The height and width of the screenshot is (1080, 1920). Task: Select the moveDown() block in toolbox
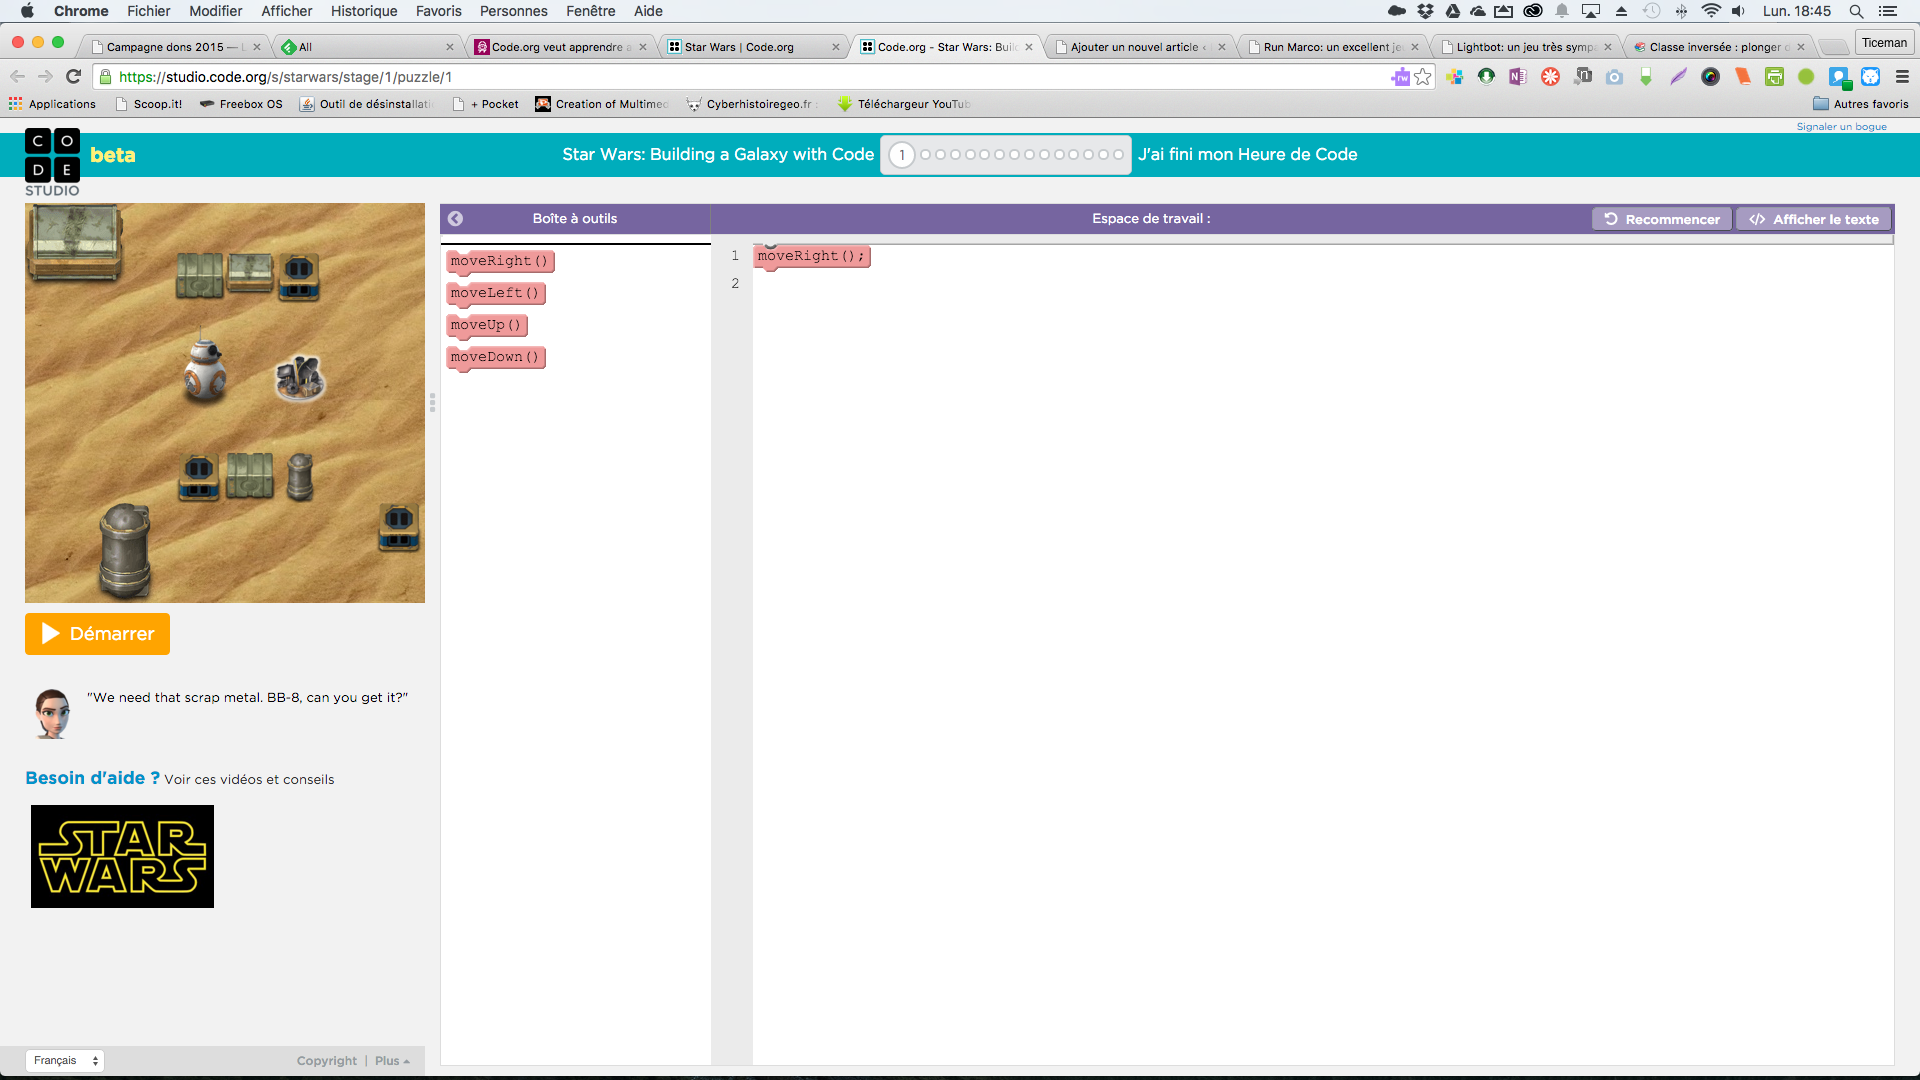[x=496, y=357]
